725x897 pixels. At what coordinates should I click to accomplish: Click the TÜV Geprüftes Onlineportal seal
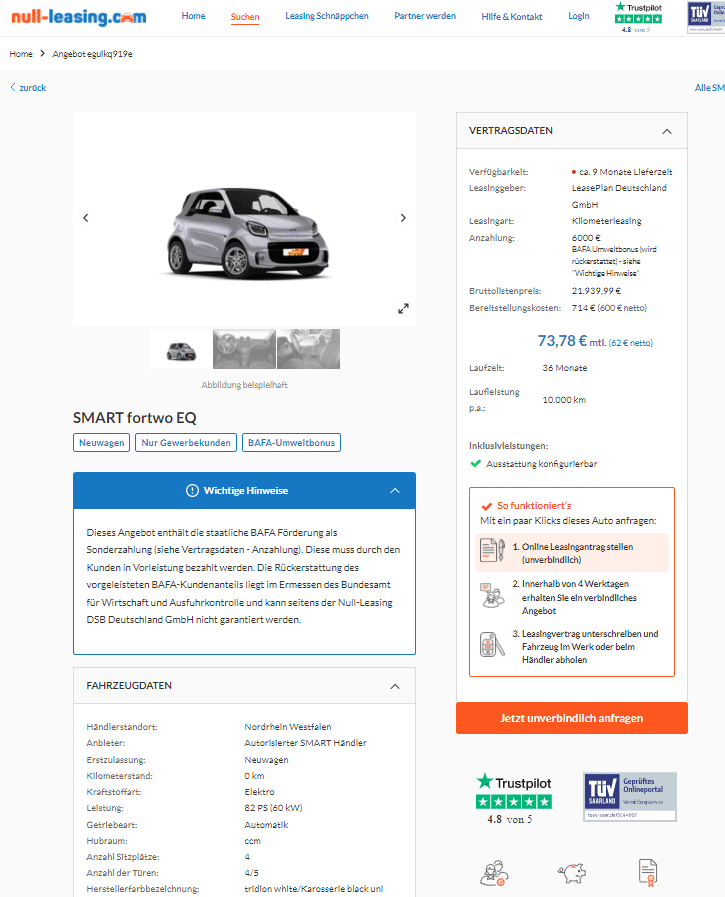629,796
